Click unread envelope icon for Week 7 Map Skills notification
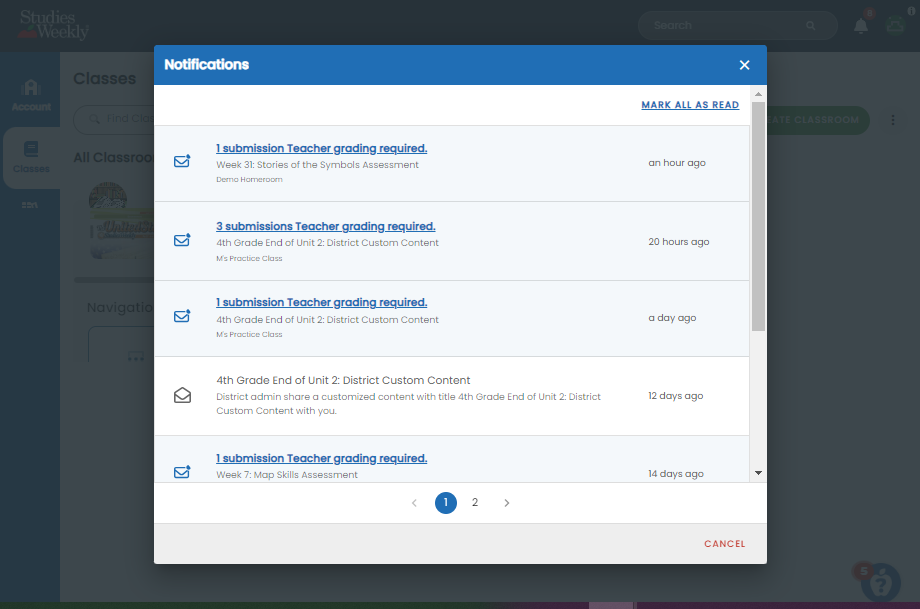Image resolution: width=920 pixels, height=609 pixels. (x=182, y=472)
